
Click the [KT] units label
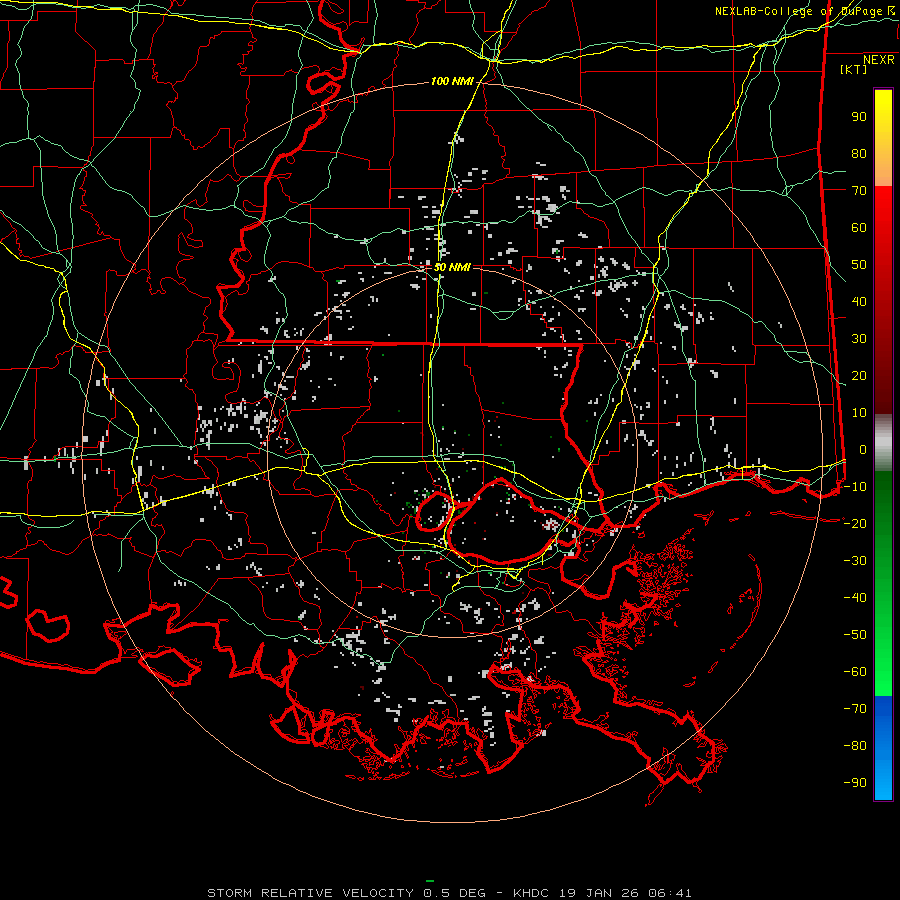[x=854, y=69]
